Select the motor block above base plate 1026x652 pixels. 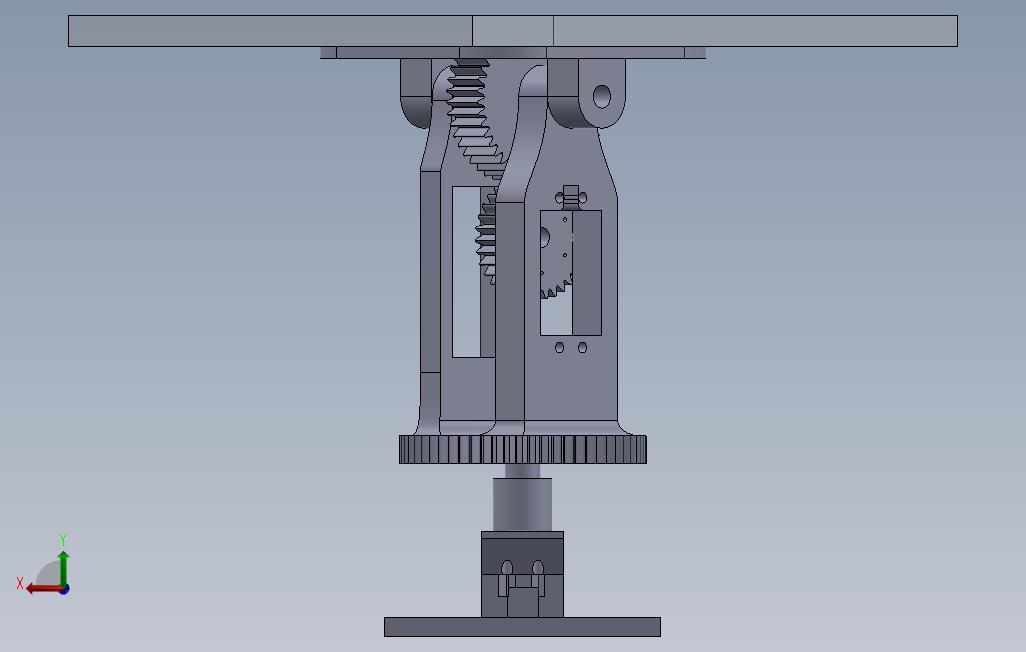(x=522, y=574)
